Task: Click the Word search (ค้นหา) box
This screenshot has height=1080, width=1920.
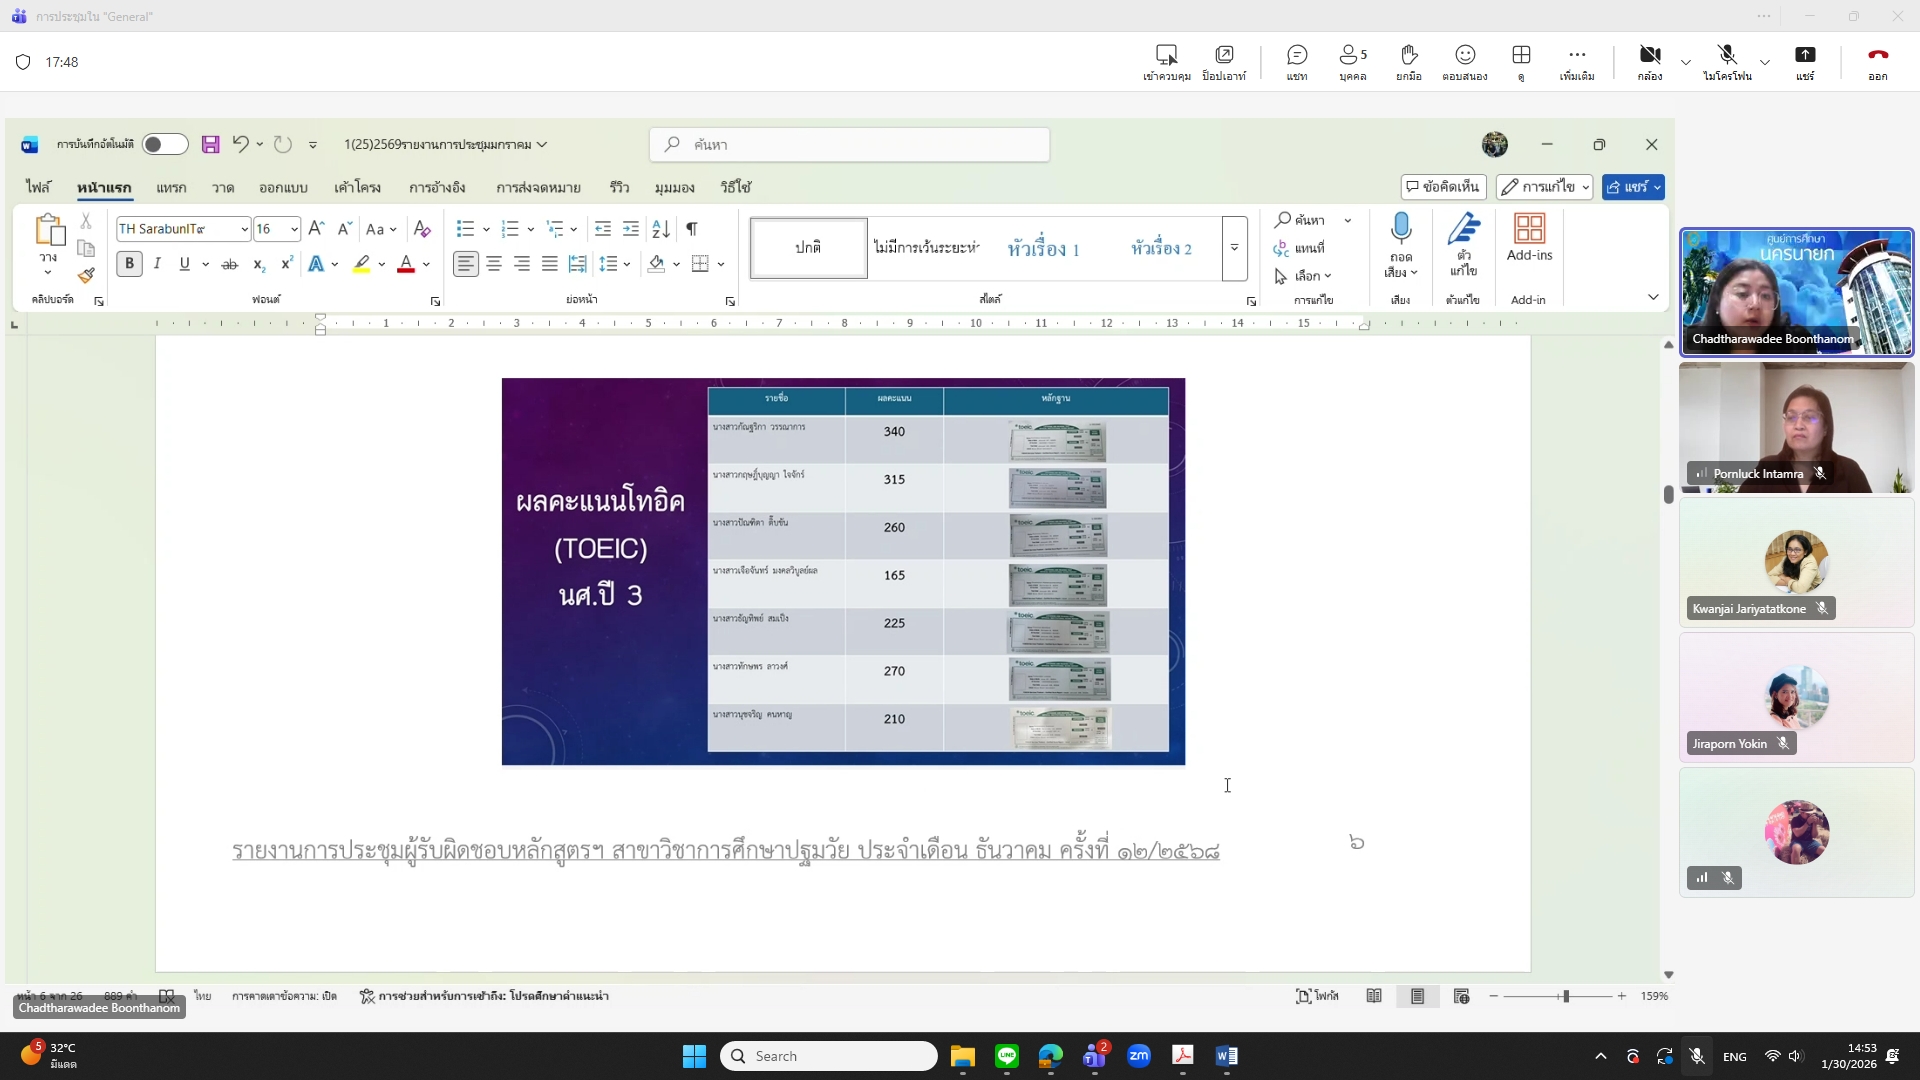Action: [x=850, y=144]
